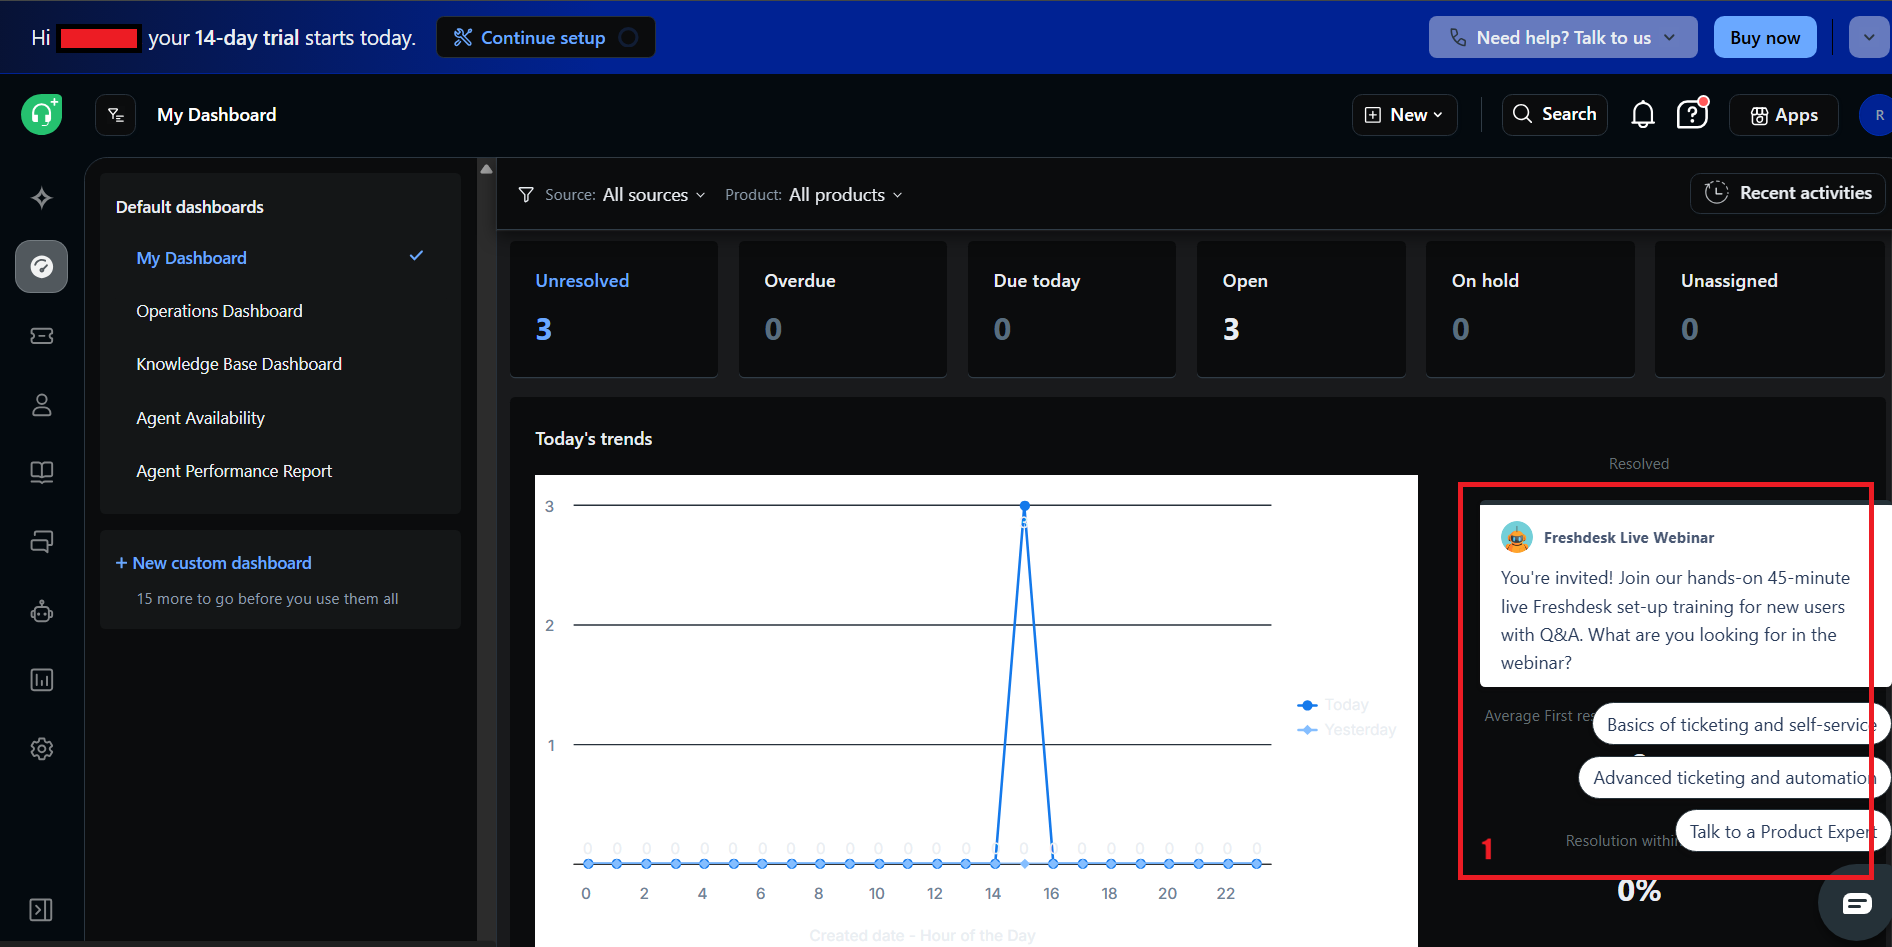Toggle the Today series in chart legend
Screen dimensions: 1892x947
[1333, 705]
